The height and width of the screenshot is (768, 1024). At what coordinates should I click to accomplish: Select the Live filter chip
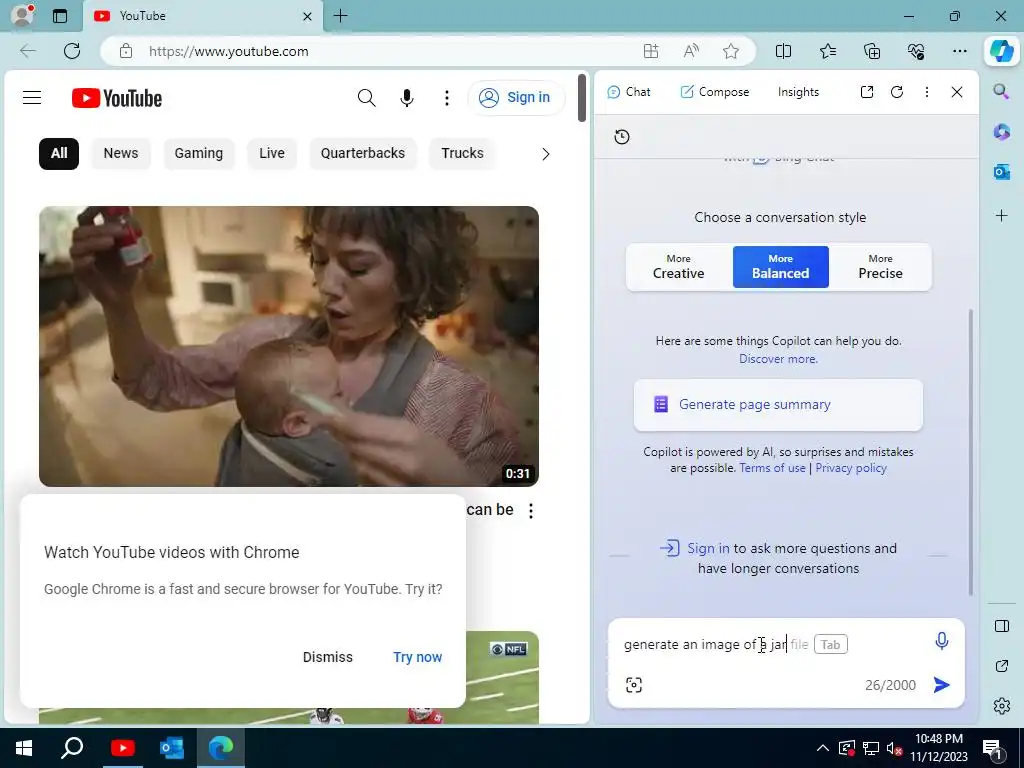[272, 153]
